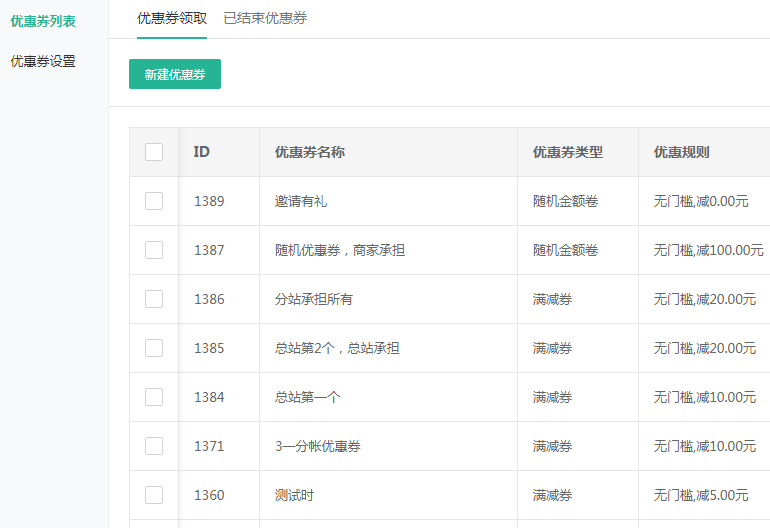
Task: Select checkbox for row 1386
Action: (x=154, y=299)
